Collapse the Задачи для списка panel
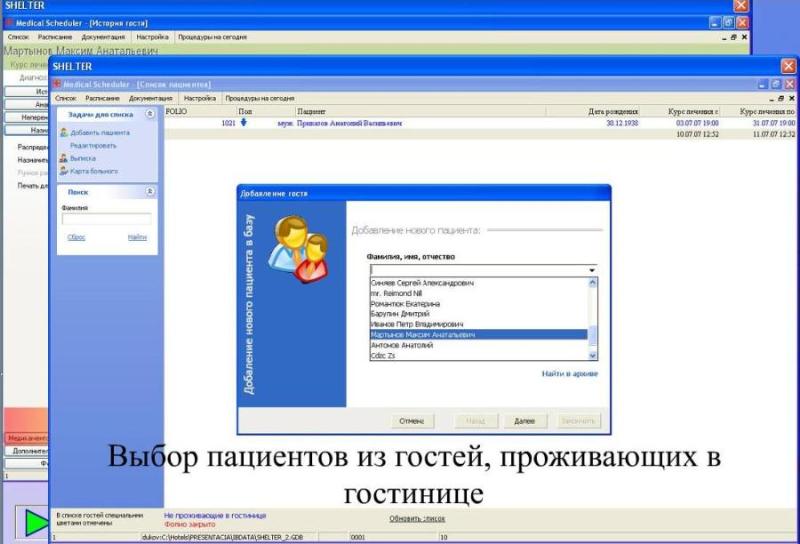 [x=150, y=114]
